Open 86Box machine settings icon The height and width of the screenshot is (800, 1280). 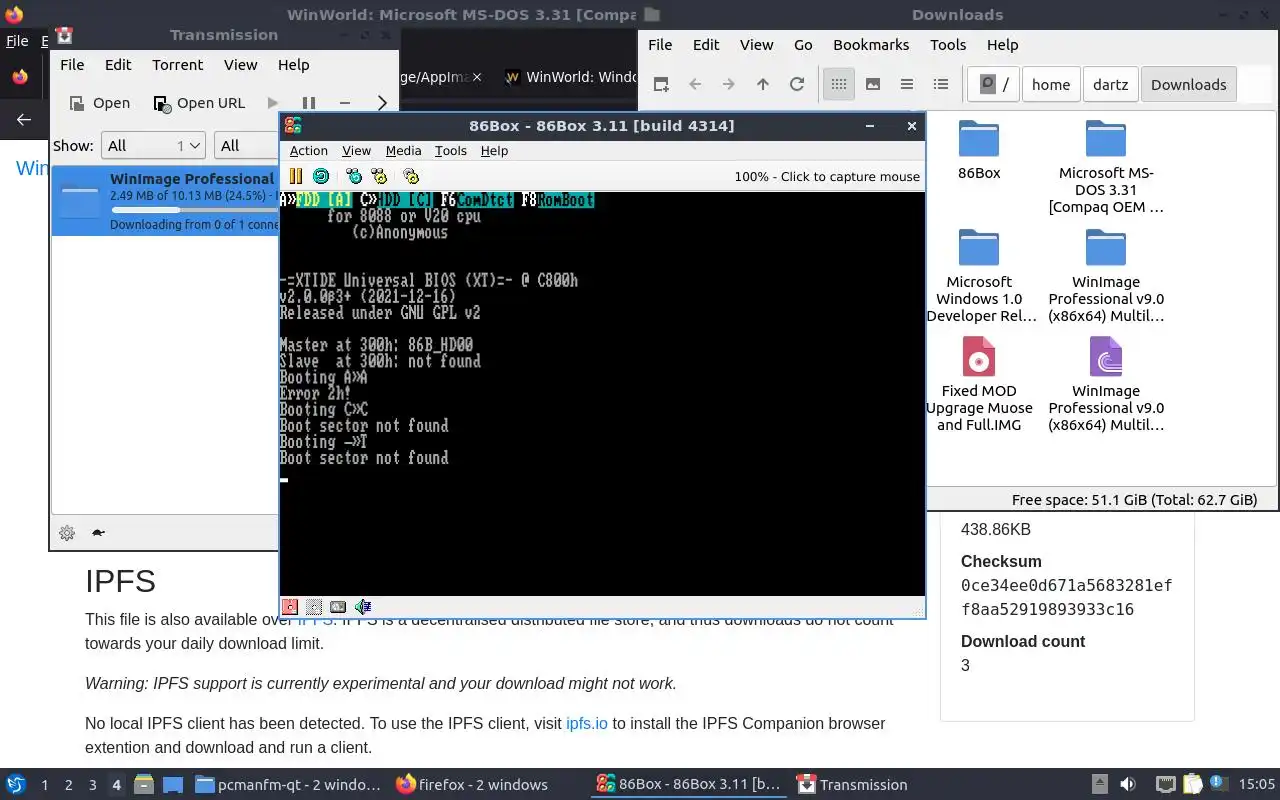(x=411, y=176)
